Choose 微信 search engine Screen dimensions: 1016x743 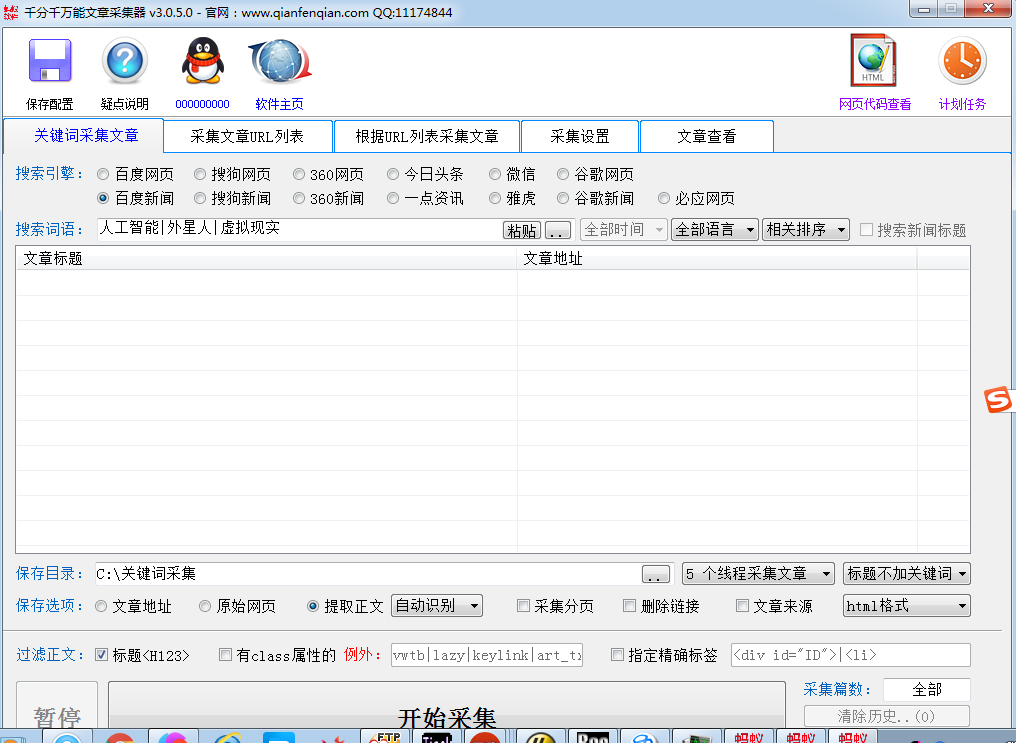coord(495,174)
